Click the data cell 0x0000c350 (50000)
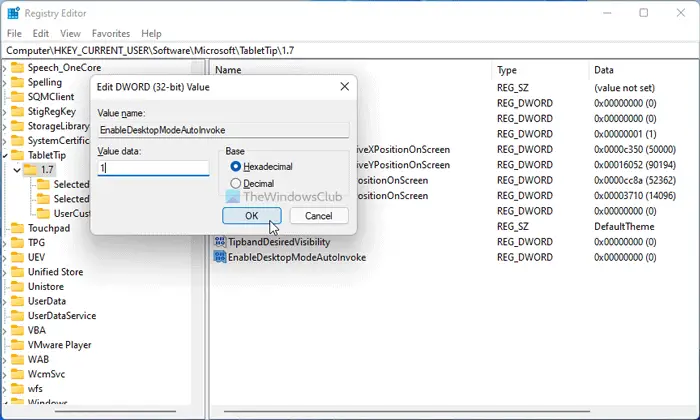The height and width of the screenshot is (420, 700). 635,150
